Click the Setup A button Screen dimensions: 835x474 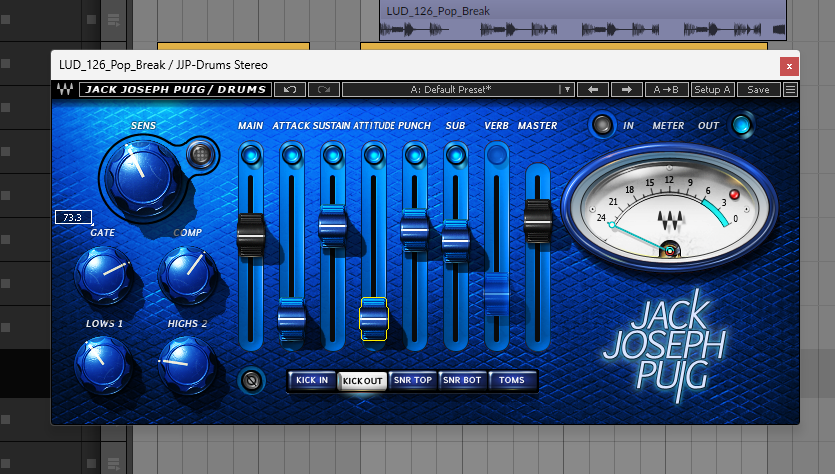[x=713, y=89]
